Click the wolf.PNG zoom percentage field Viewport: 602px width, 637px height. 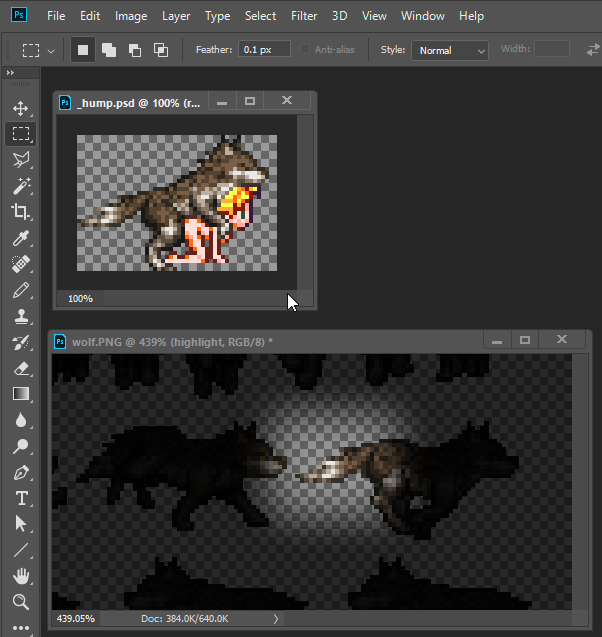point(75,619)
